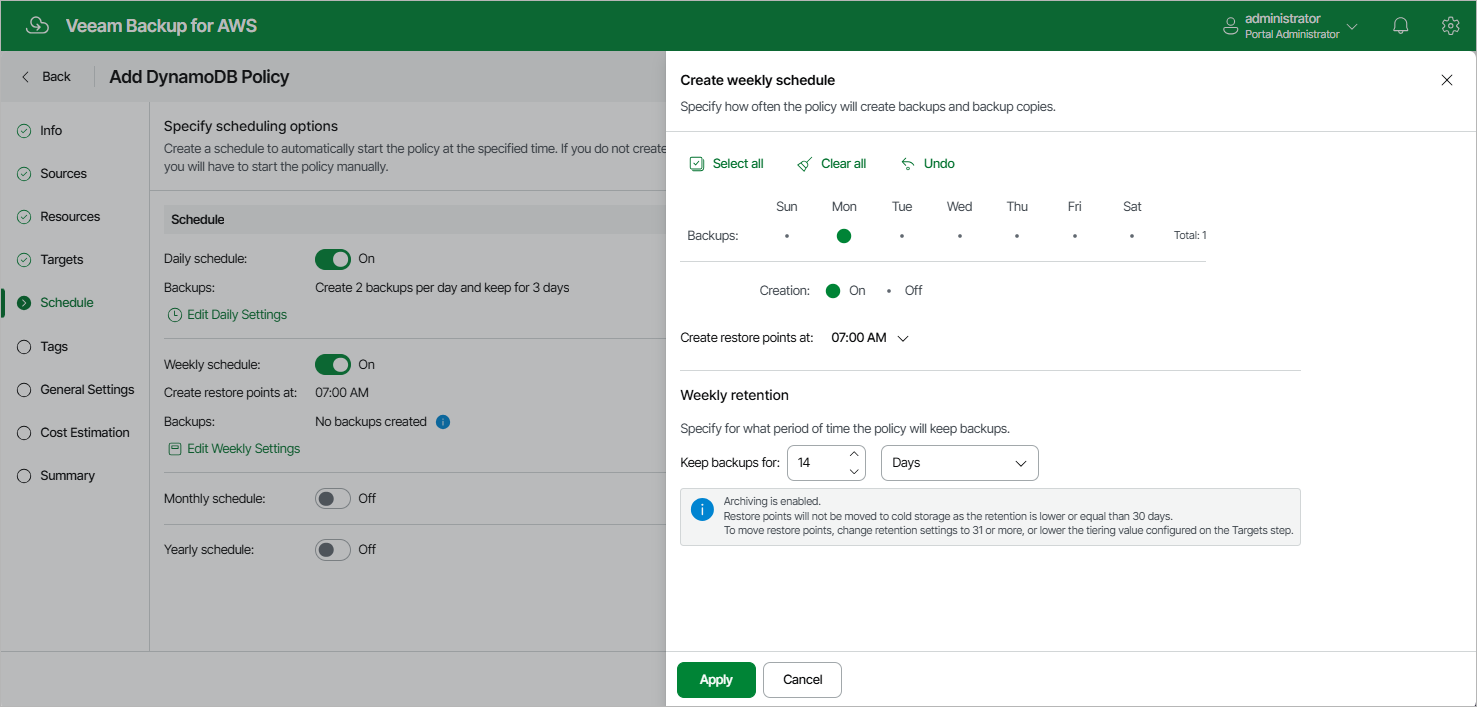The image size is (1477, 707).
Task: Enable Sunday backup dot
Action: (x=787, y=236)
